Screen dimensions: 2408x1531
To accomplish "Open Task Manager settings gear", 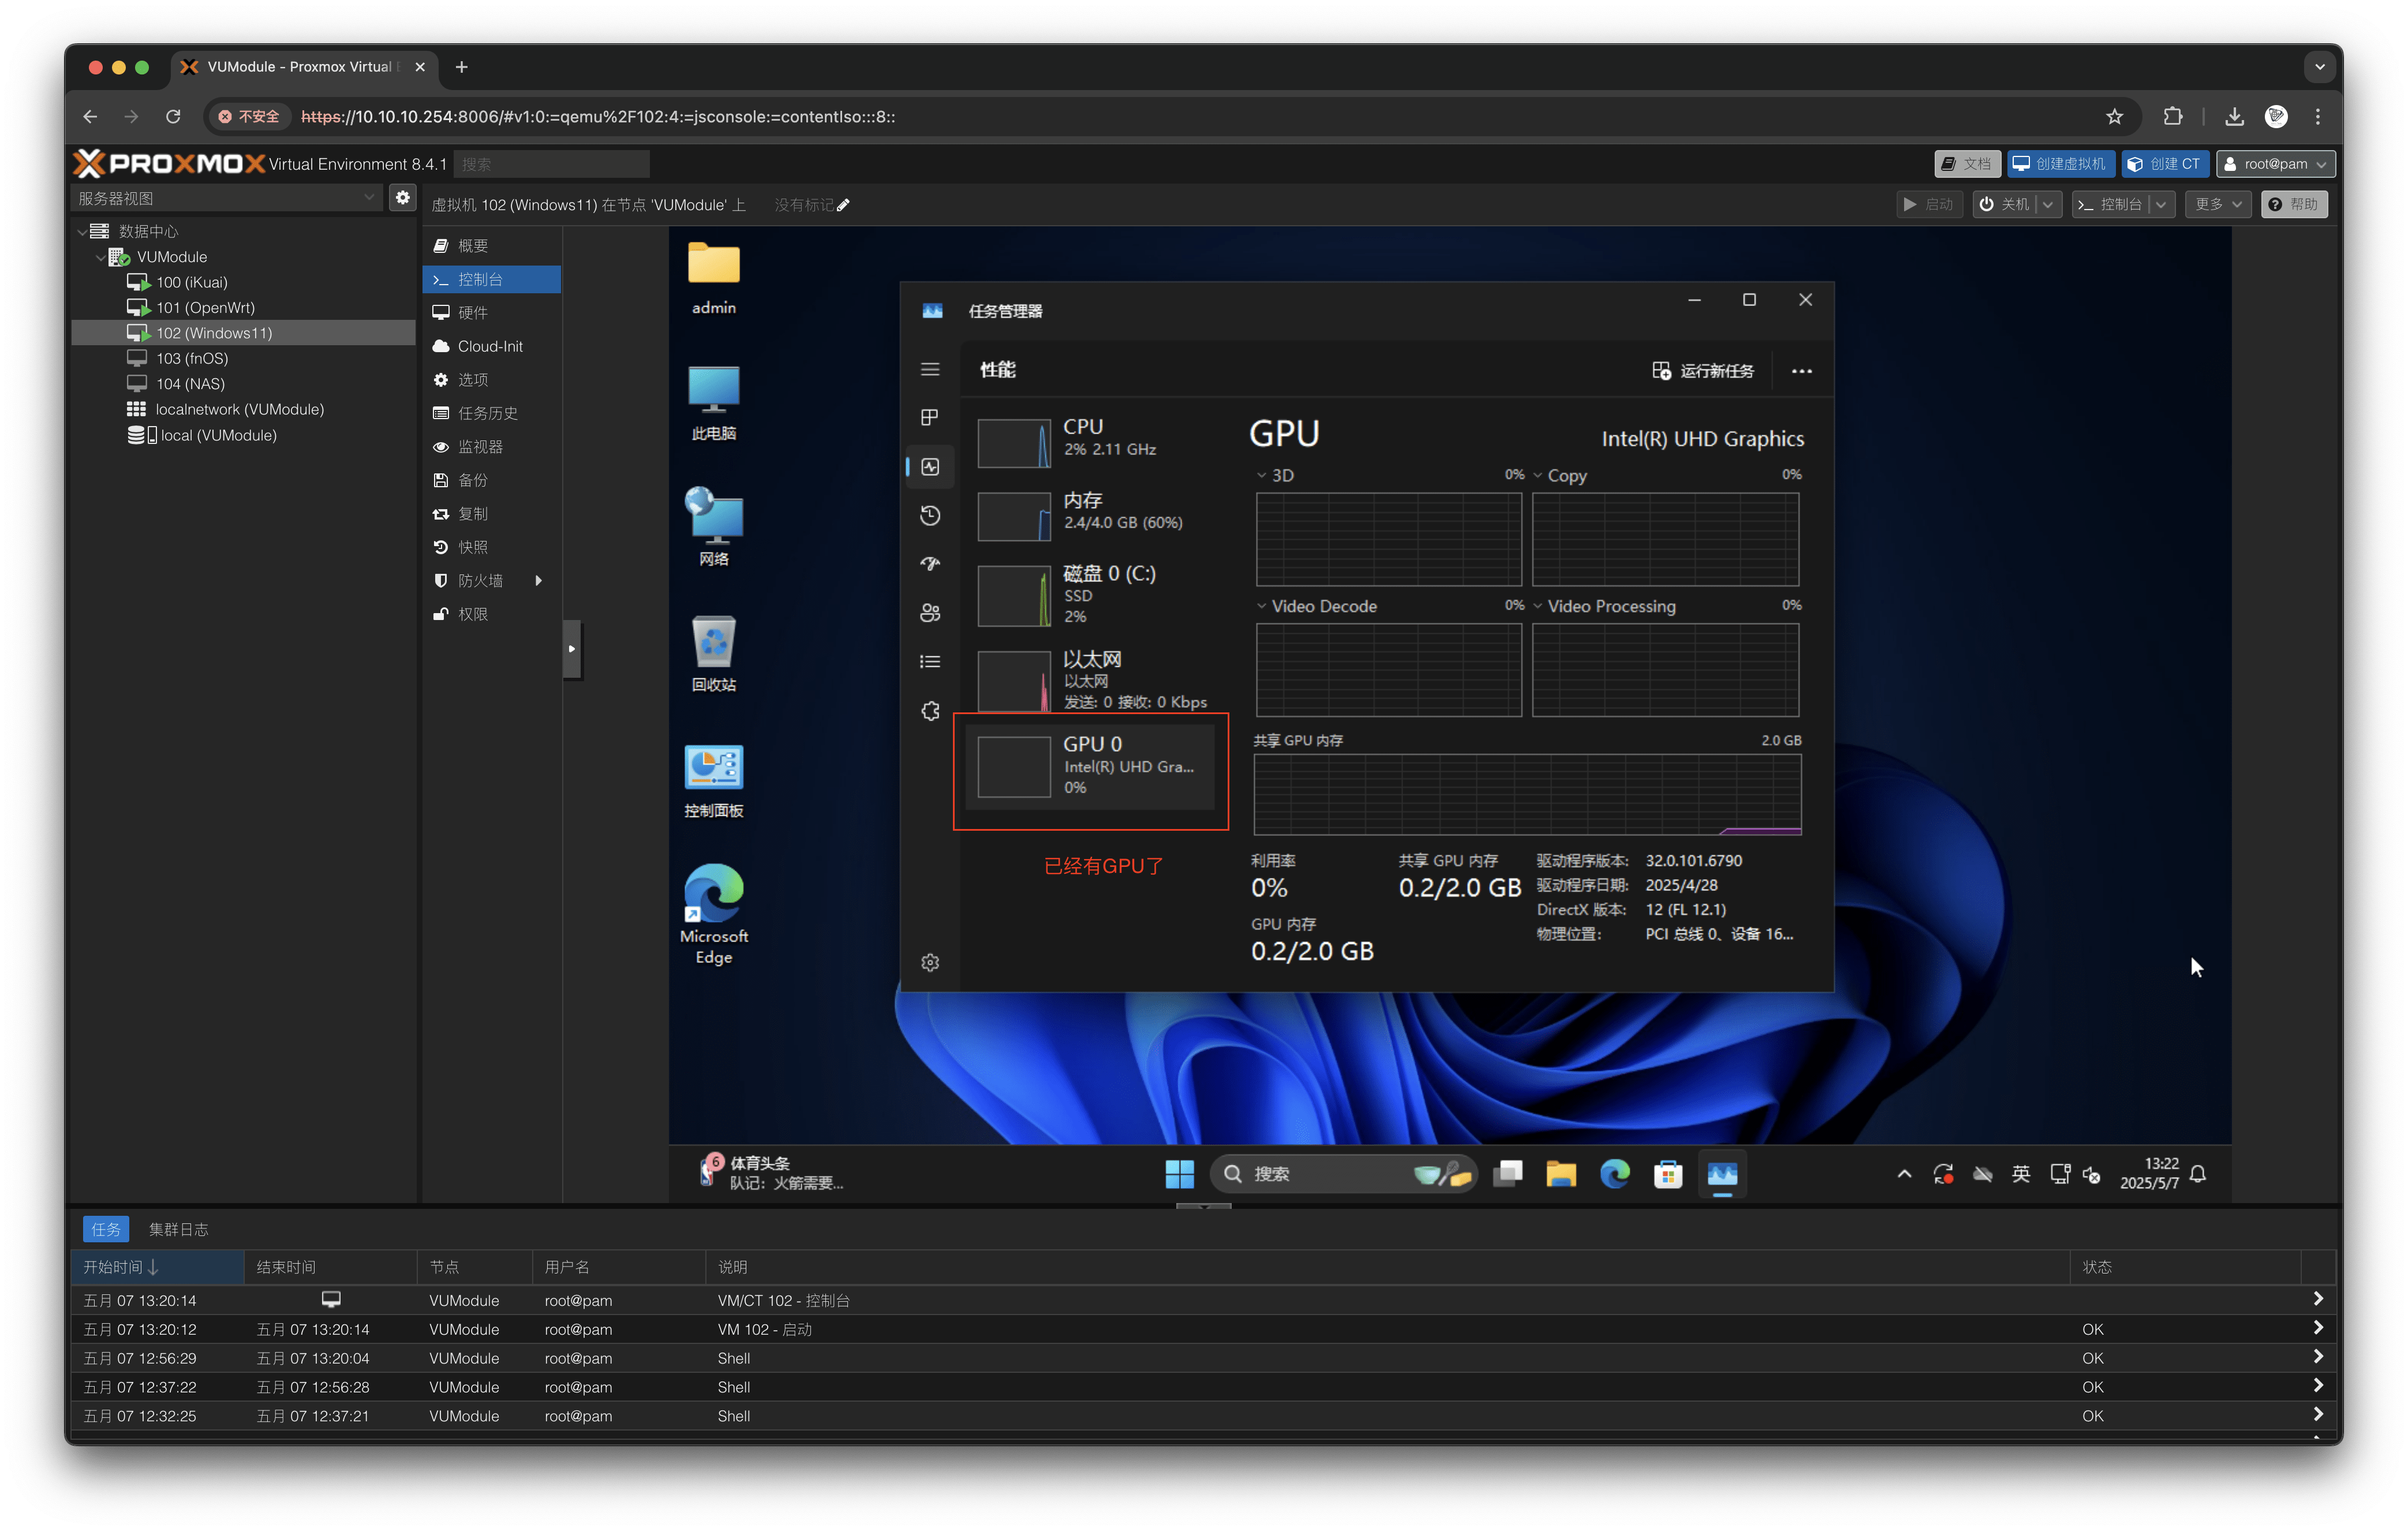I will [930, 962].
